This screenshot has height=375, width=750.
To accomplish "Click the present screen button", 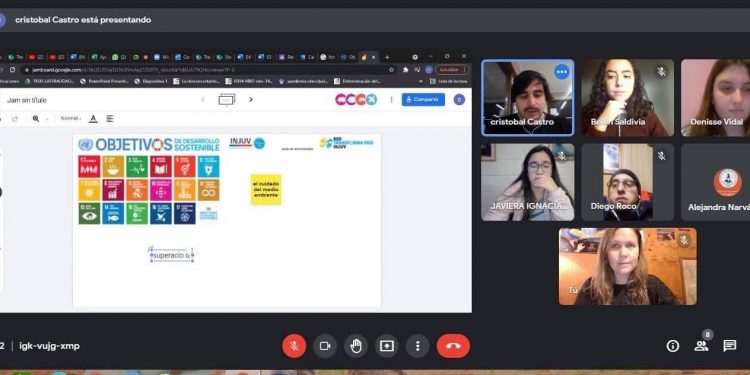I will pos(386,346).
